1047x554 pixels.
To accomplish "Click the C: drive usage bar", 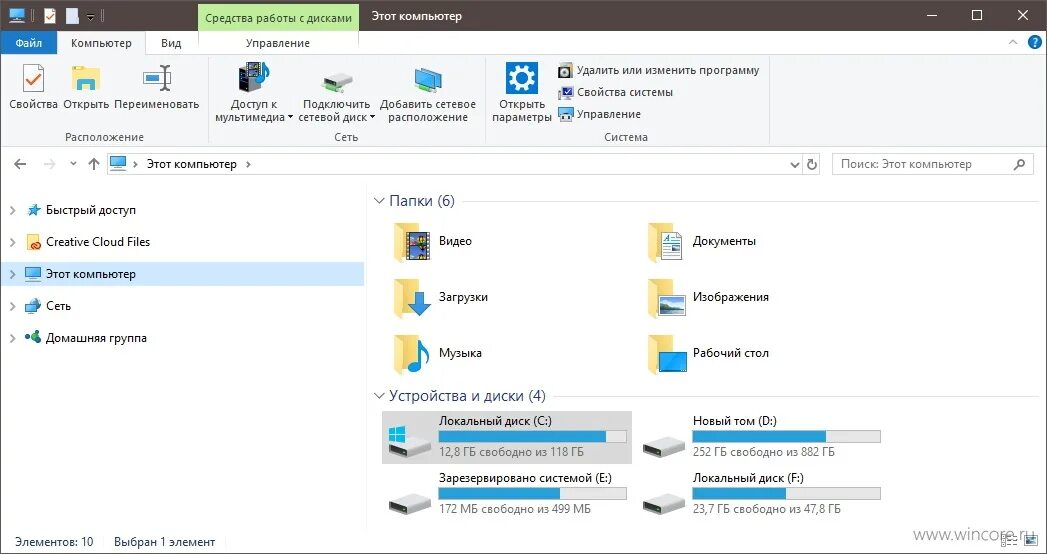I will click(532, 437).
